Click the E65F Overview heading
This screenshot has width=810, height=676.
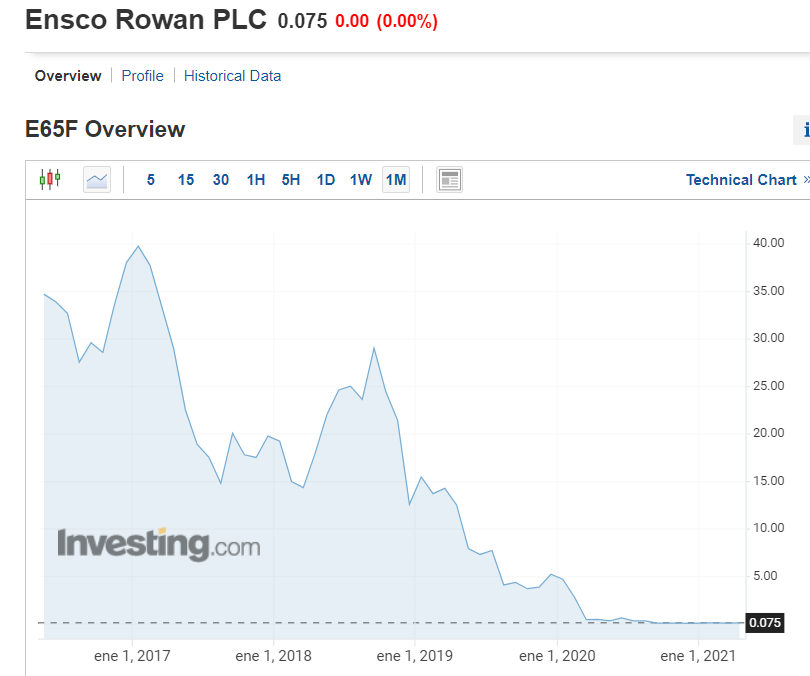coord(105,129)
